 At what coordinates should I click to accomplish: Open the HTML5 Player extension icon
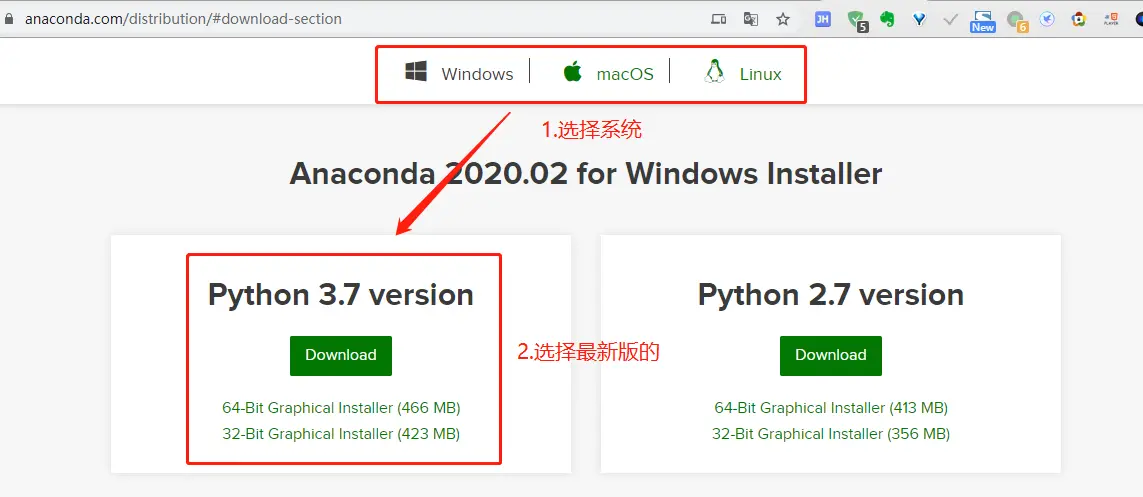point(1111,20)
